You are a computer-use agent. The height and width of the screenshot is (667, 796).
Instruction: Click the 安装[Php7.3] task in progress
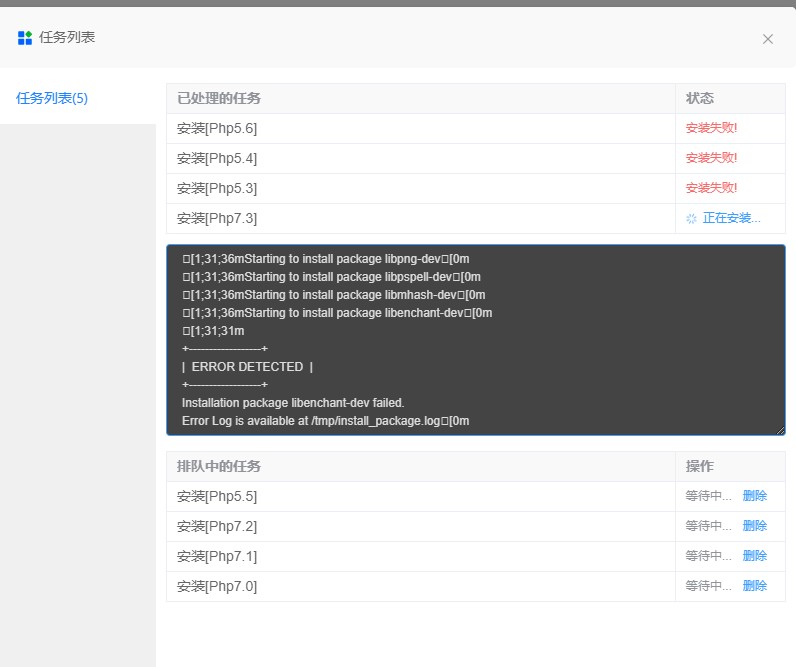click(217, 218)
